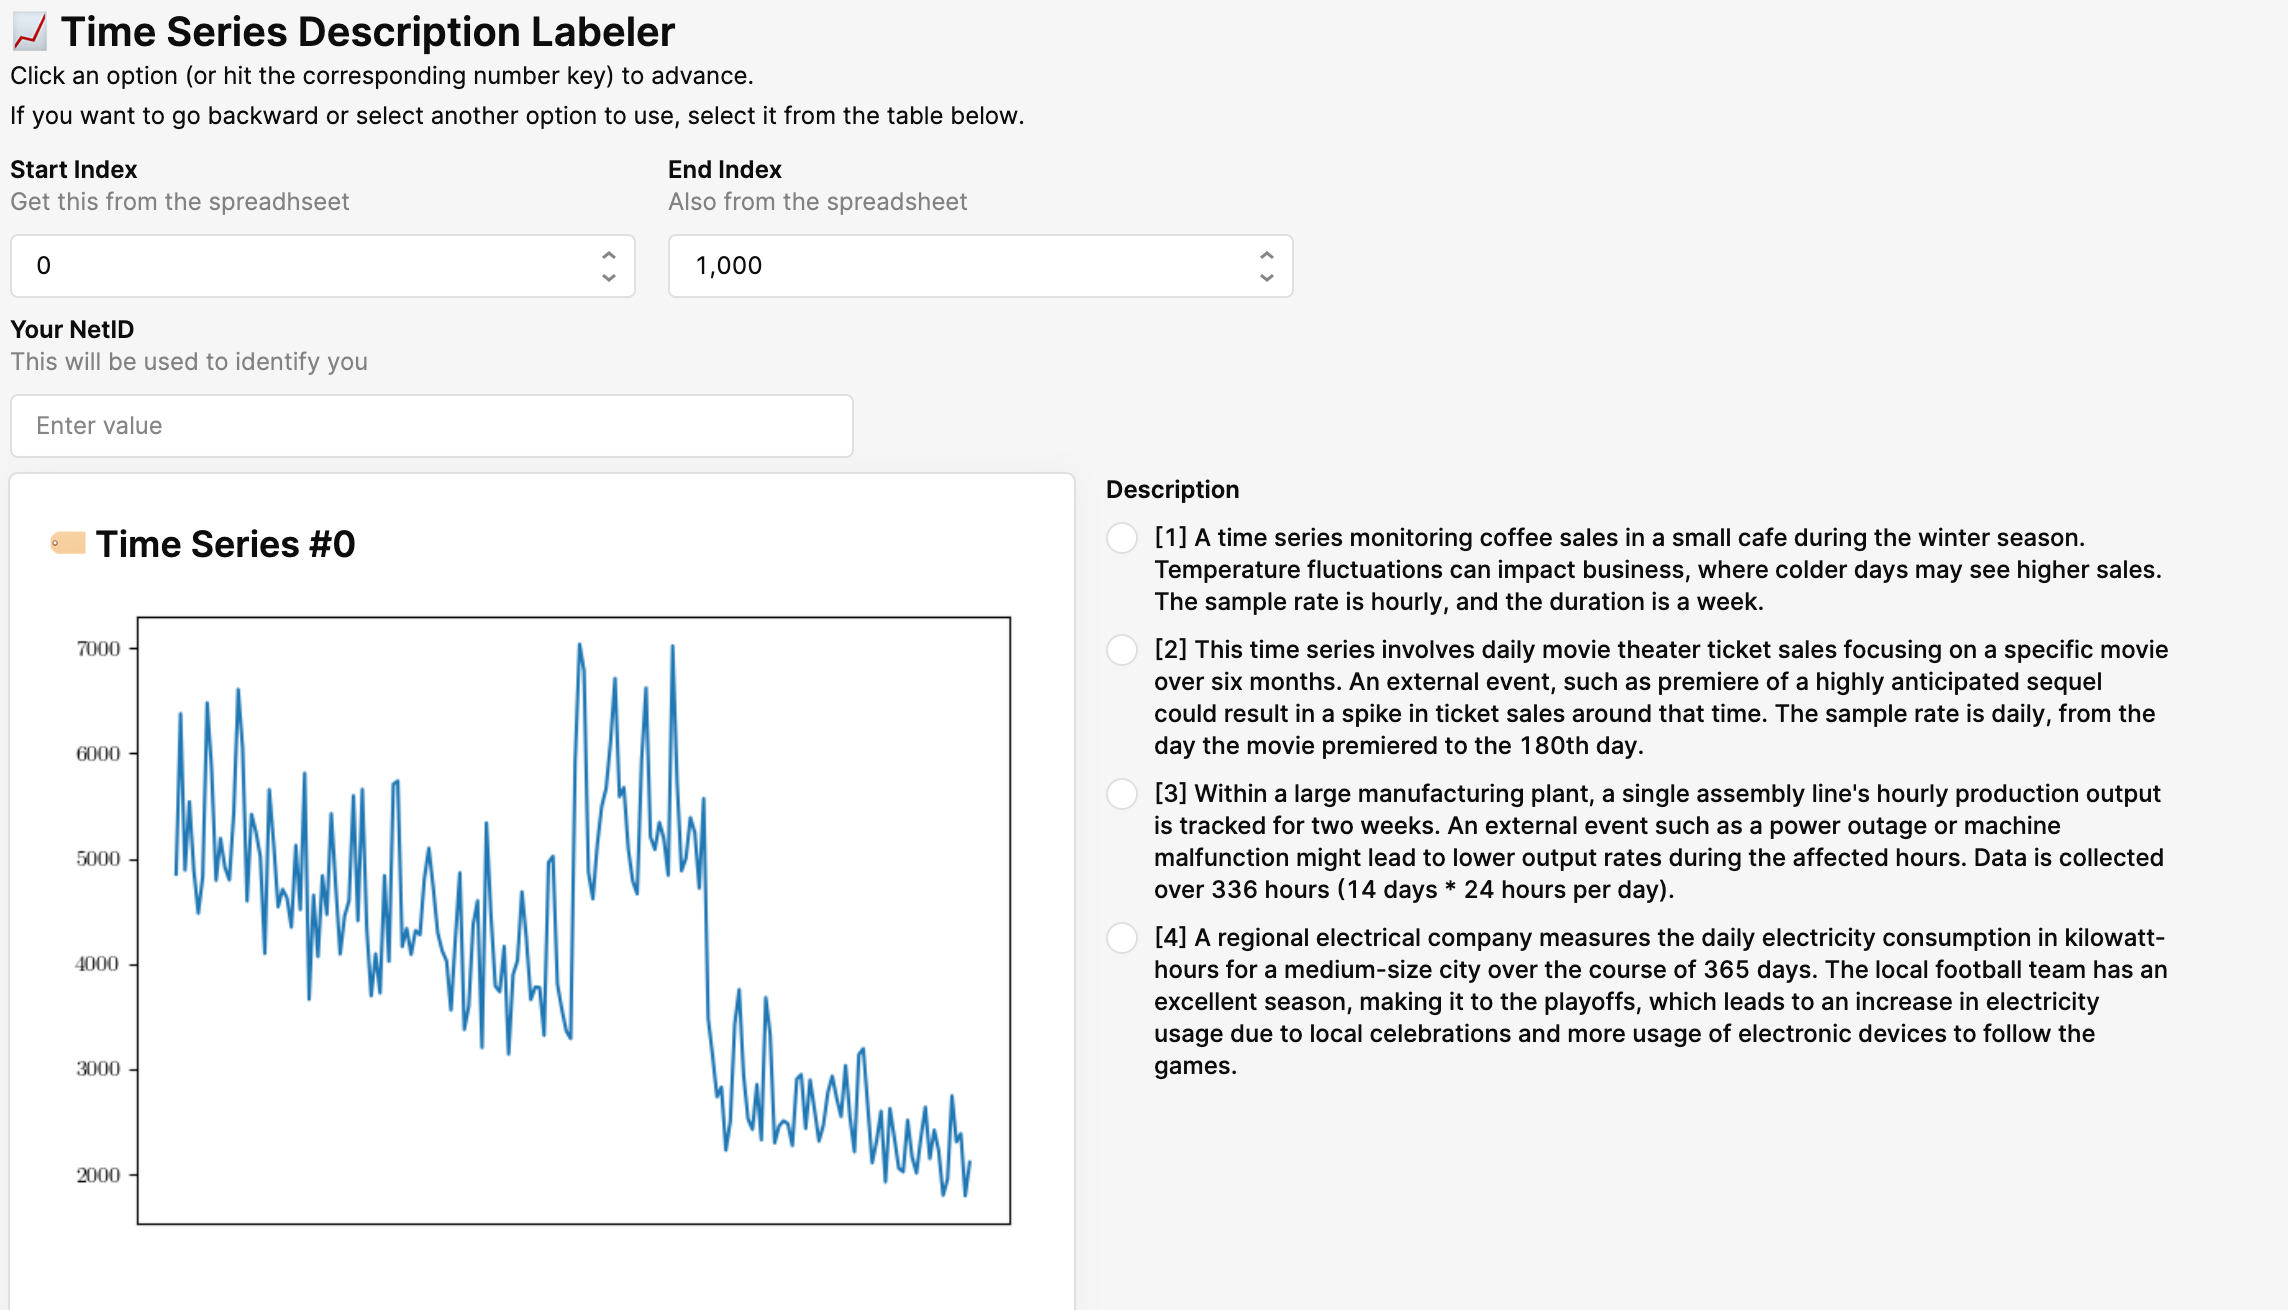The width and height of the screenshot is (2288, 1310).
Task: Click the chart emoji icon beside the title
Action: coord(29,32)
